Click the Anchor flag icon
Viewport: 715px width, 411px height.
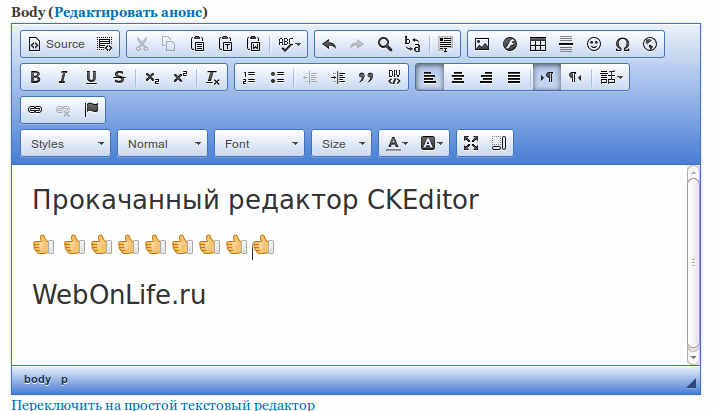pos(91,109)
